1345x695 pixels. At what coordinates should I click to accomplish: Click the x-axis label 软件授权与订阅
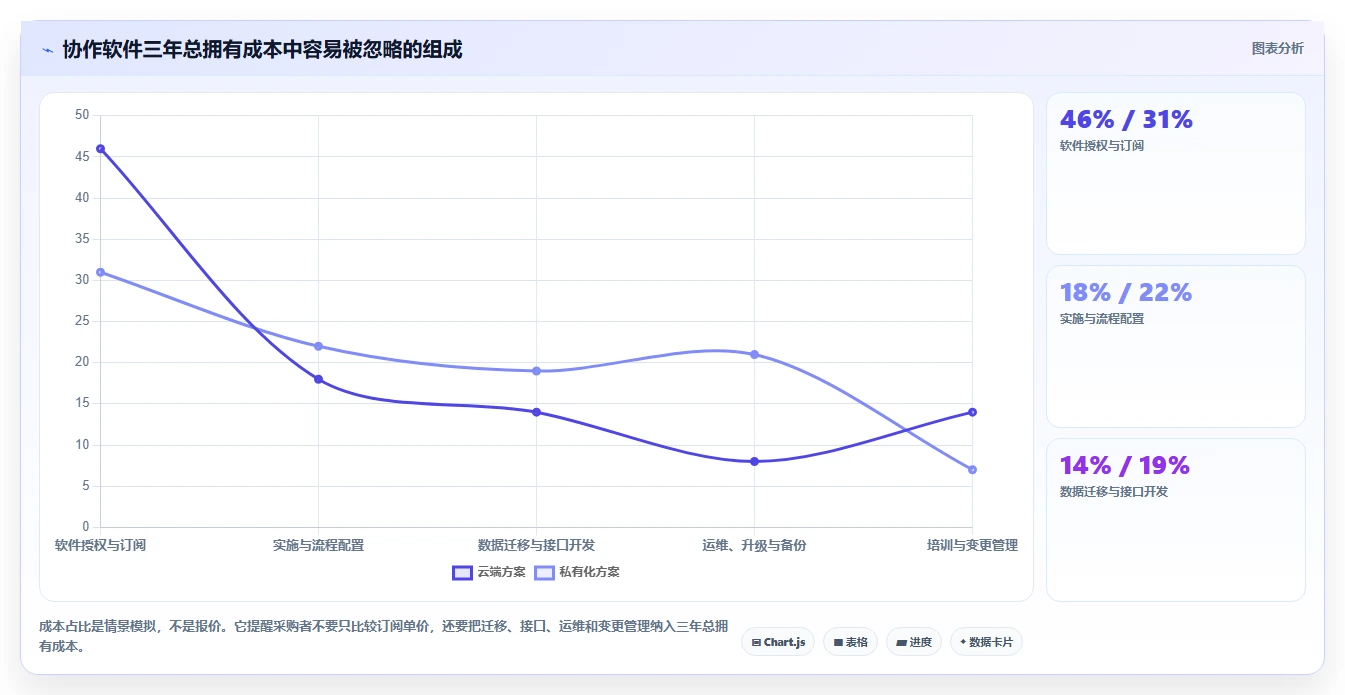100,545
